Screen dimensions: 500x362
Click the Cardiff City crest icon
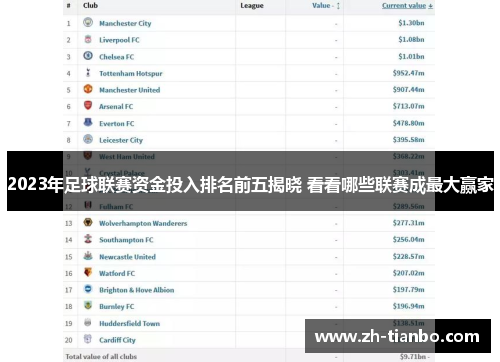point(88,339)
